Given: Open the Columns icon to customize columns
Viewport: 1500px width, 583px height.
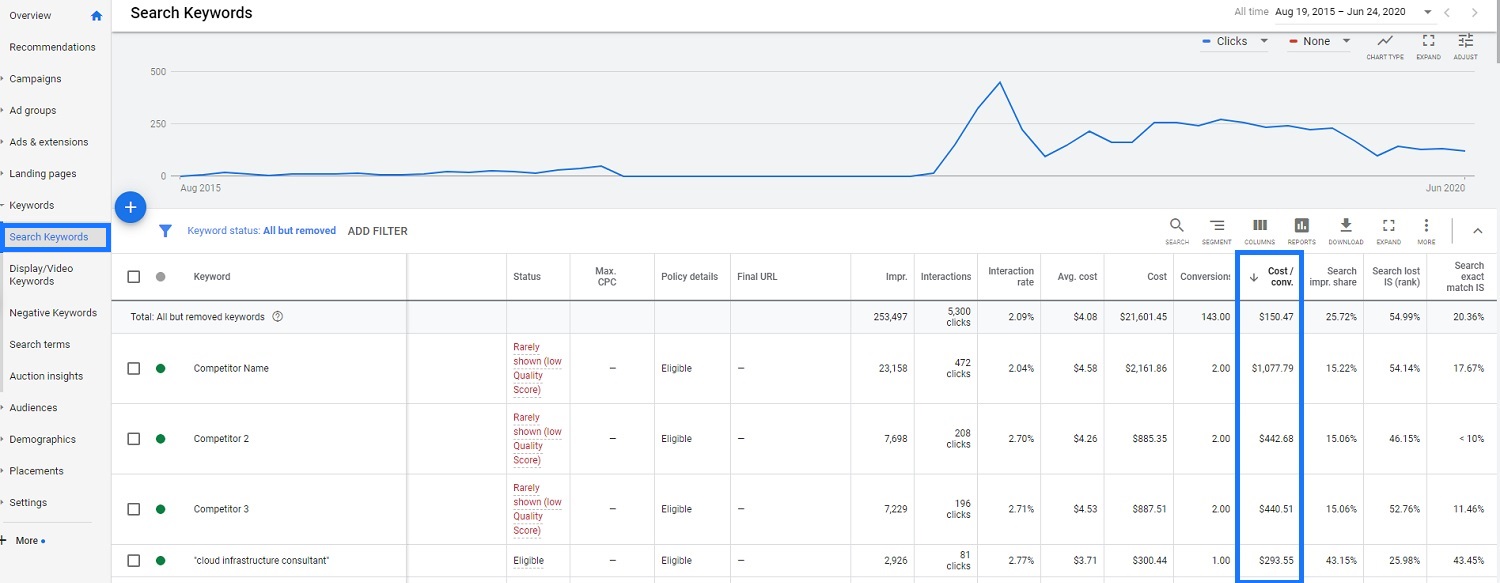Looking at the screenshot, I should pos(1259,230).
